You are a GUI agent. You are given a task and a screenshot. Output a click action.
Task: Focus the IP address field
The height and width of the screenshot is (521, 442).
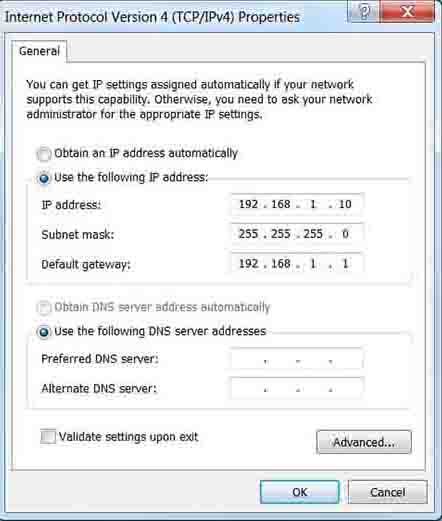pos(296,204)
